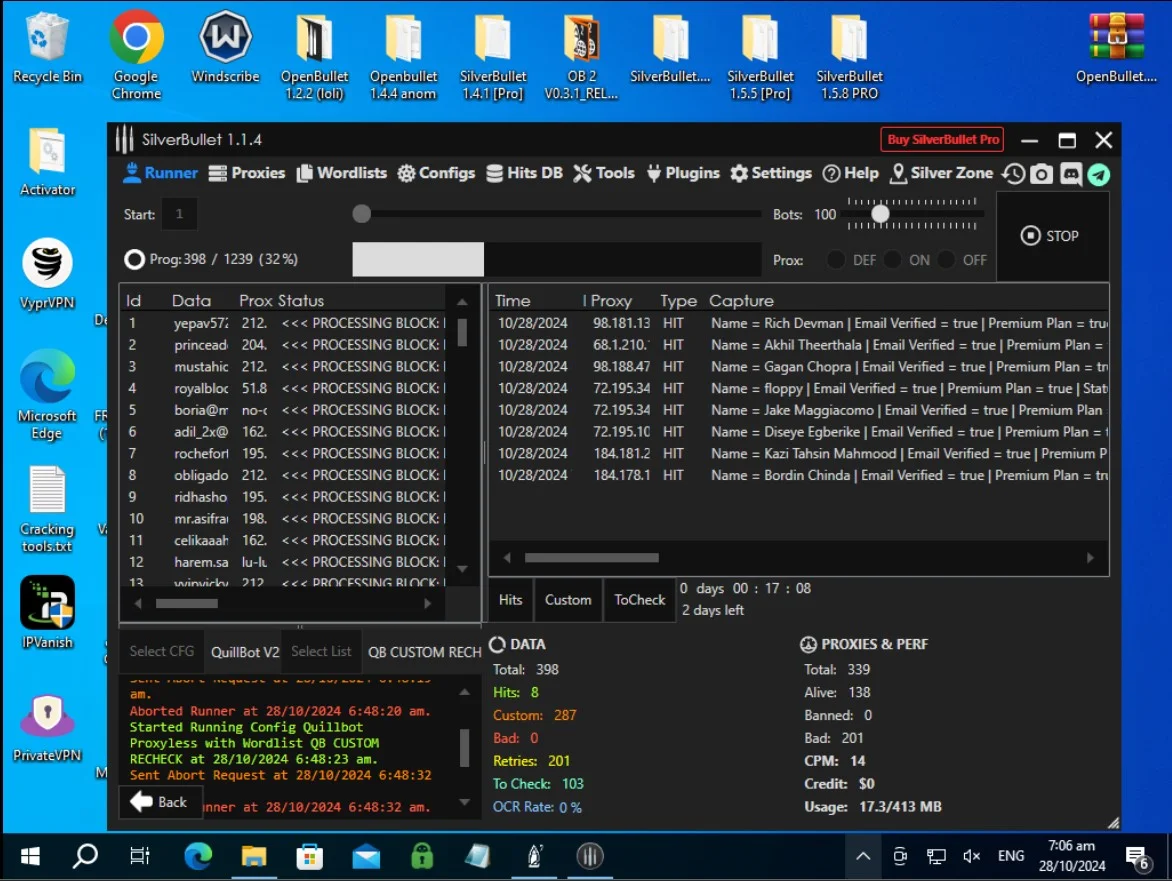Click the Time column header

[513, 300]
